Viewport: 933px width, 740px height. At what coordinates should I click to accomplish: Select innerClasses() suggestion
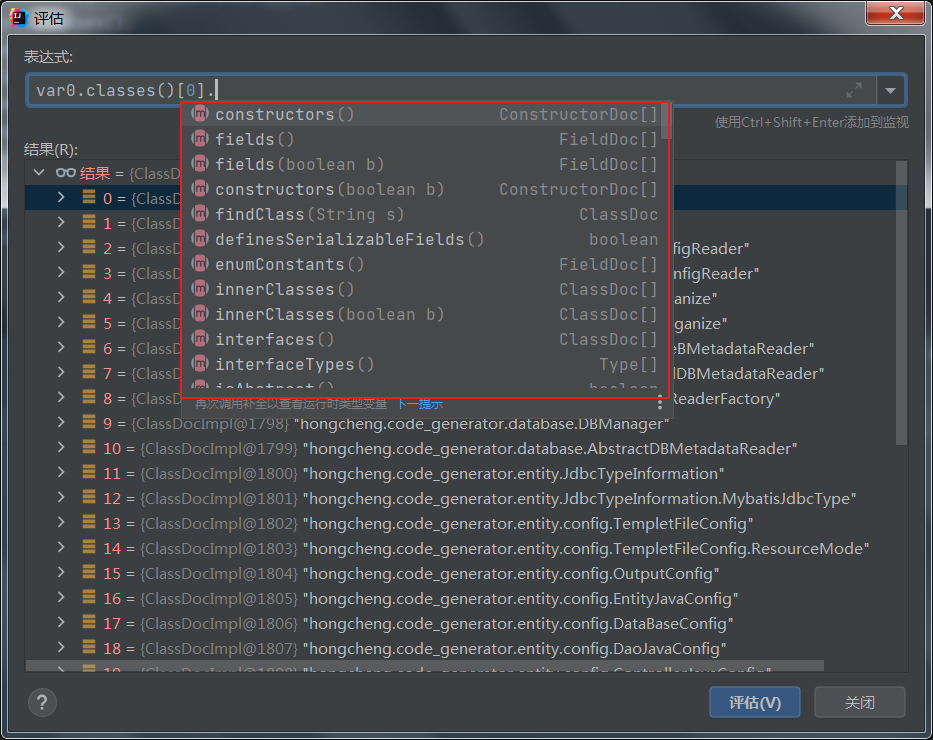pyautogui.click(x=425, y=289)
